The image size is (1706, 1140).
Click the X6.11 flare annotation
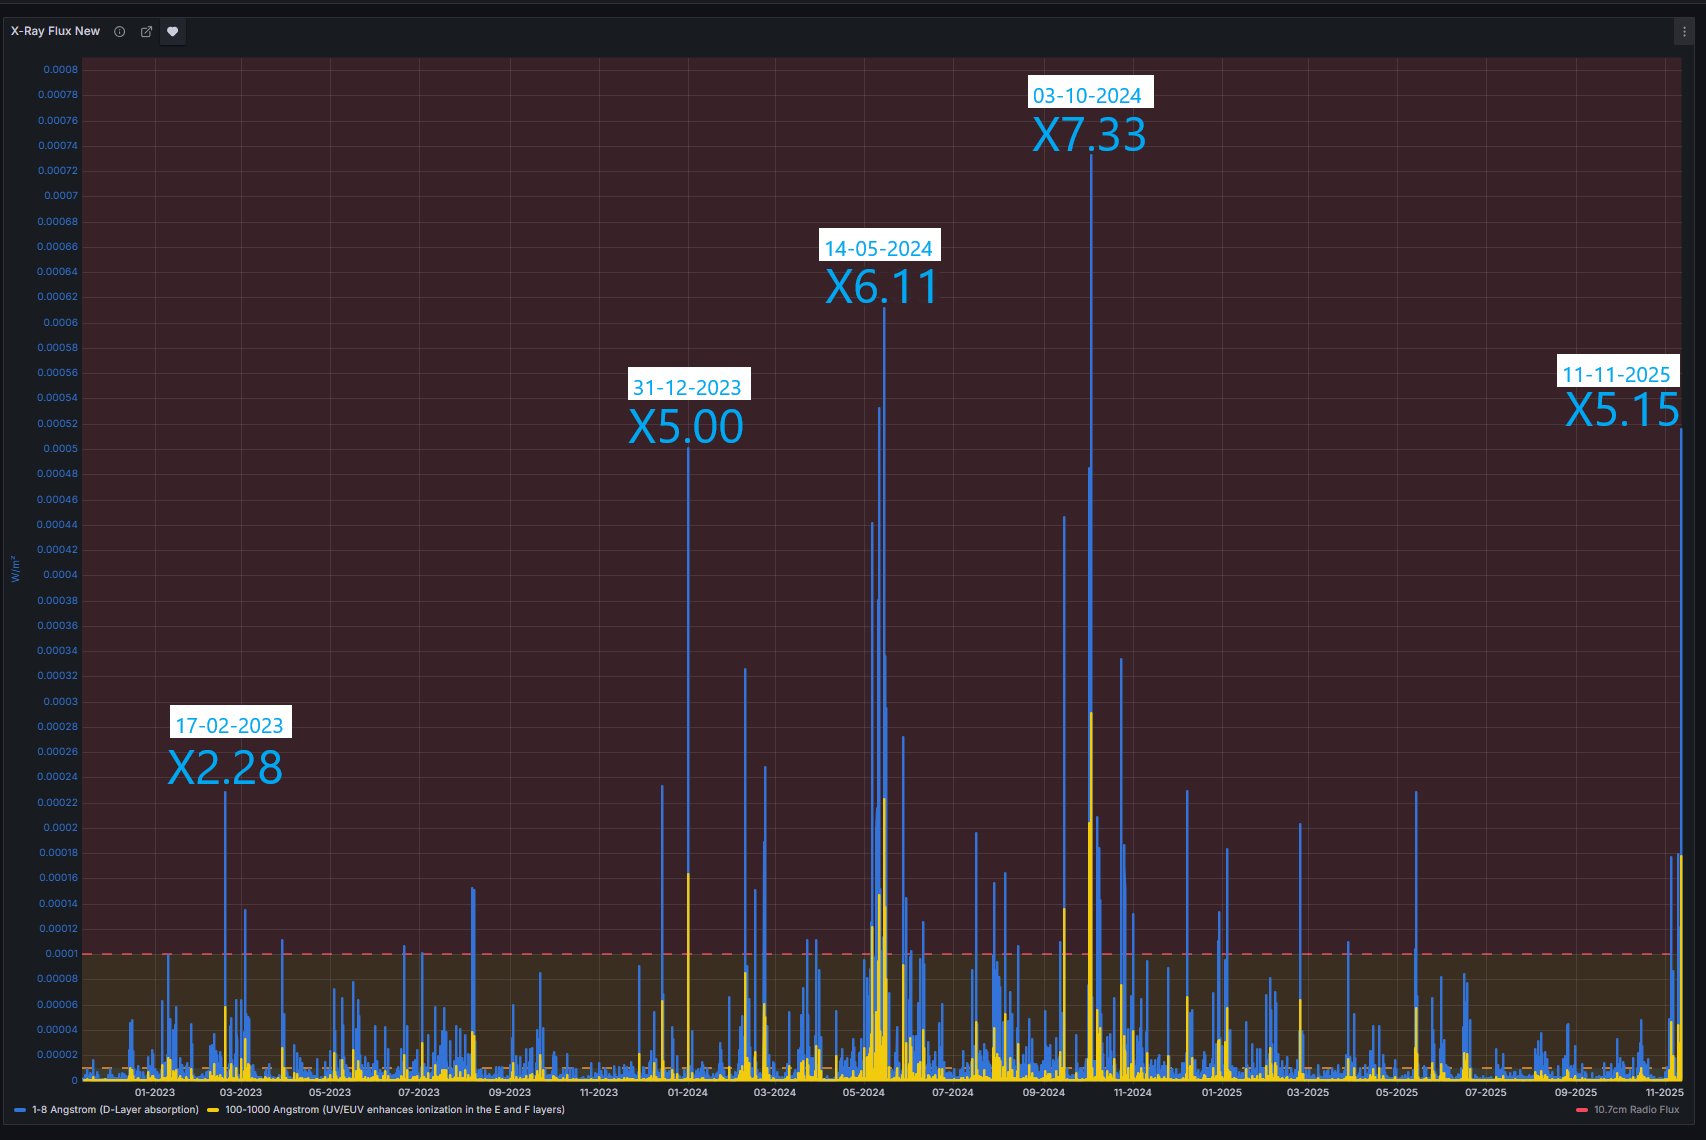(882, 288)
